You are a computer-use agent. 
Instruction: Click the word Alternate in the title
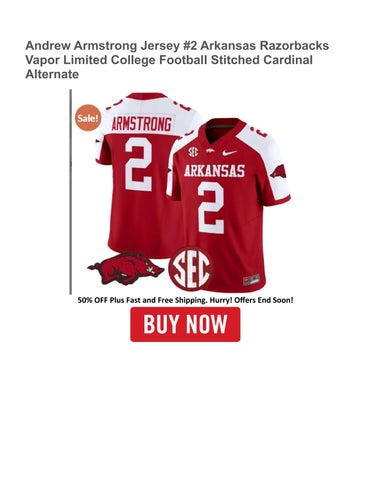52,74
